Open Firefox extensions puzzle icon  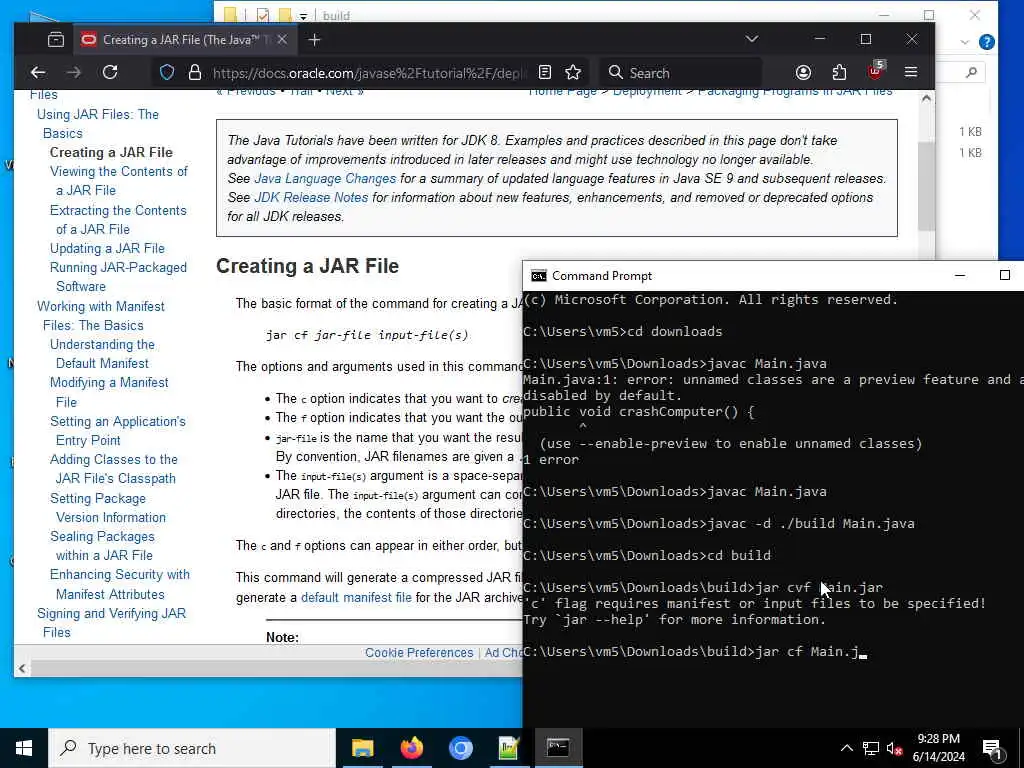[x=839, y=72]
